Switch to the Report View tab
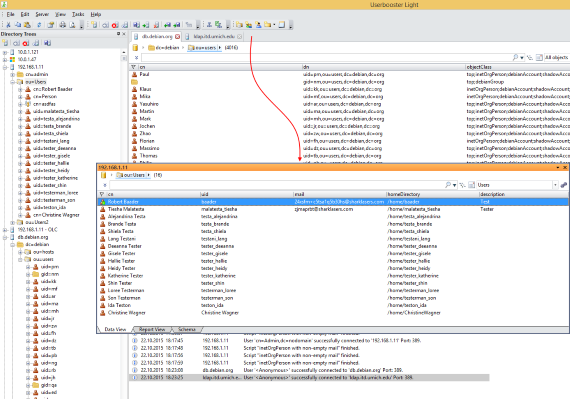The width and height of the screenshot is (570, 399). click(152, 329)
